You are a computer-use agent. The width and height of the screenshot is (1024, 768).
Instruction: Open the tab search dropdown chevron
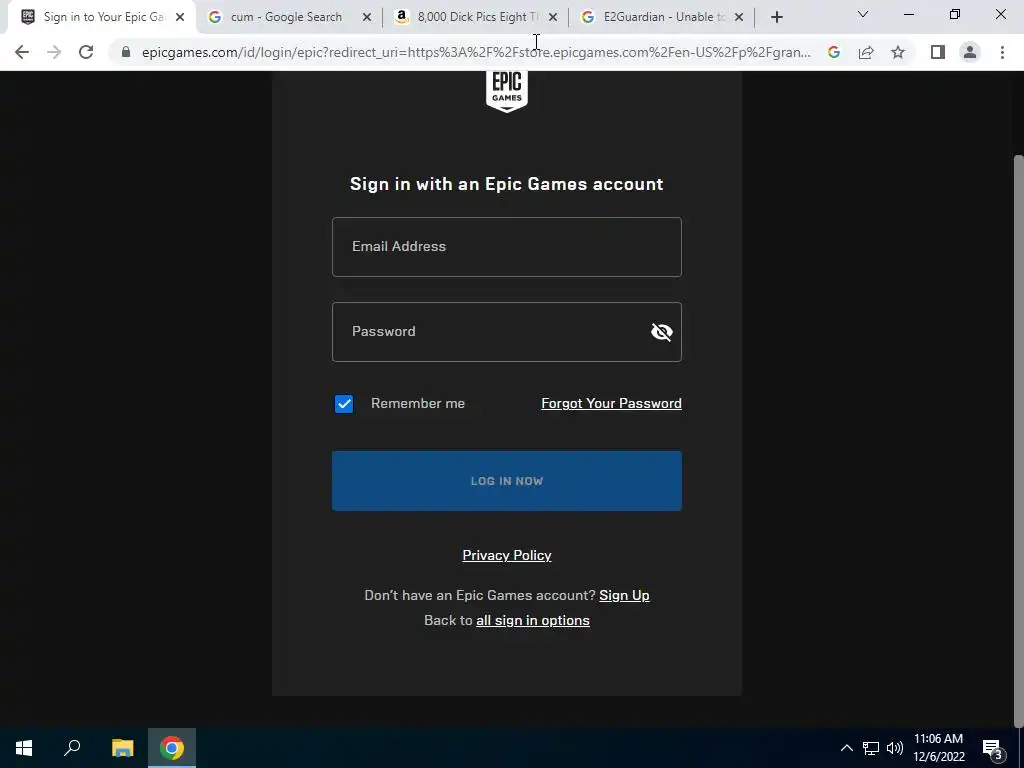tap(863, 14)
